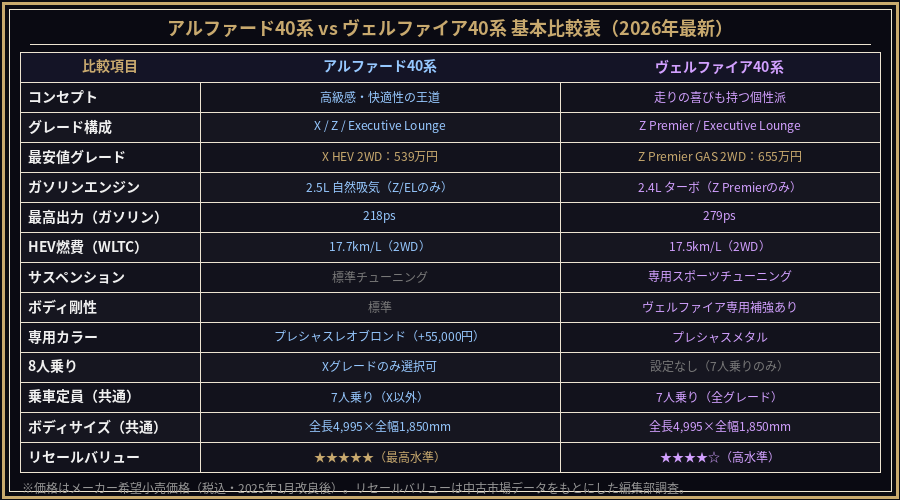This screenshot has height=500, width=900.
Task: Click the 専用スポーツチューニング suspension cell
Action: pos(719,277)
